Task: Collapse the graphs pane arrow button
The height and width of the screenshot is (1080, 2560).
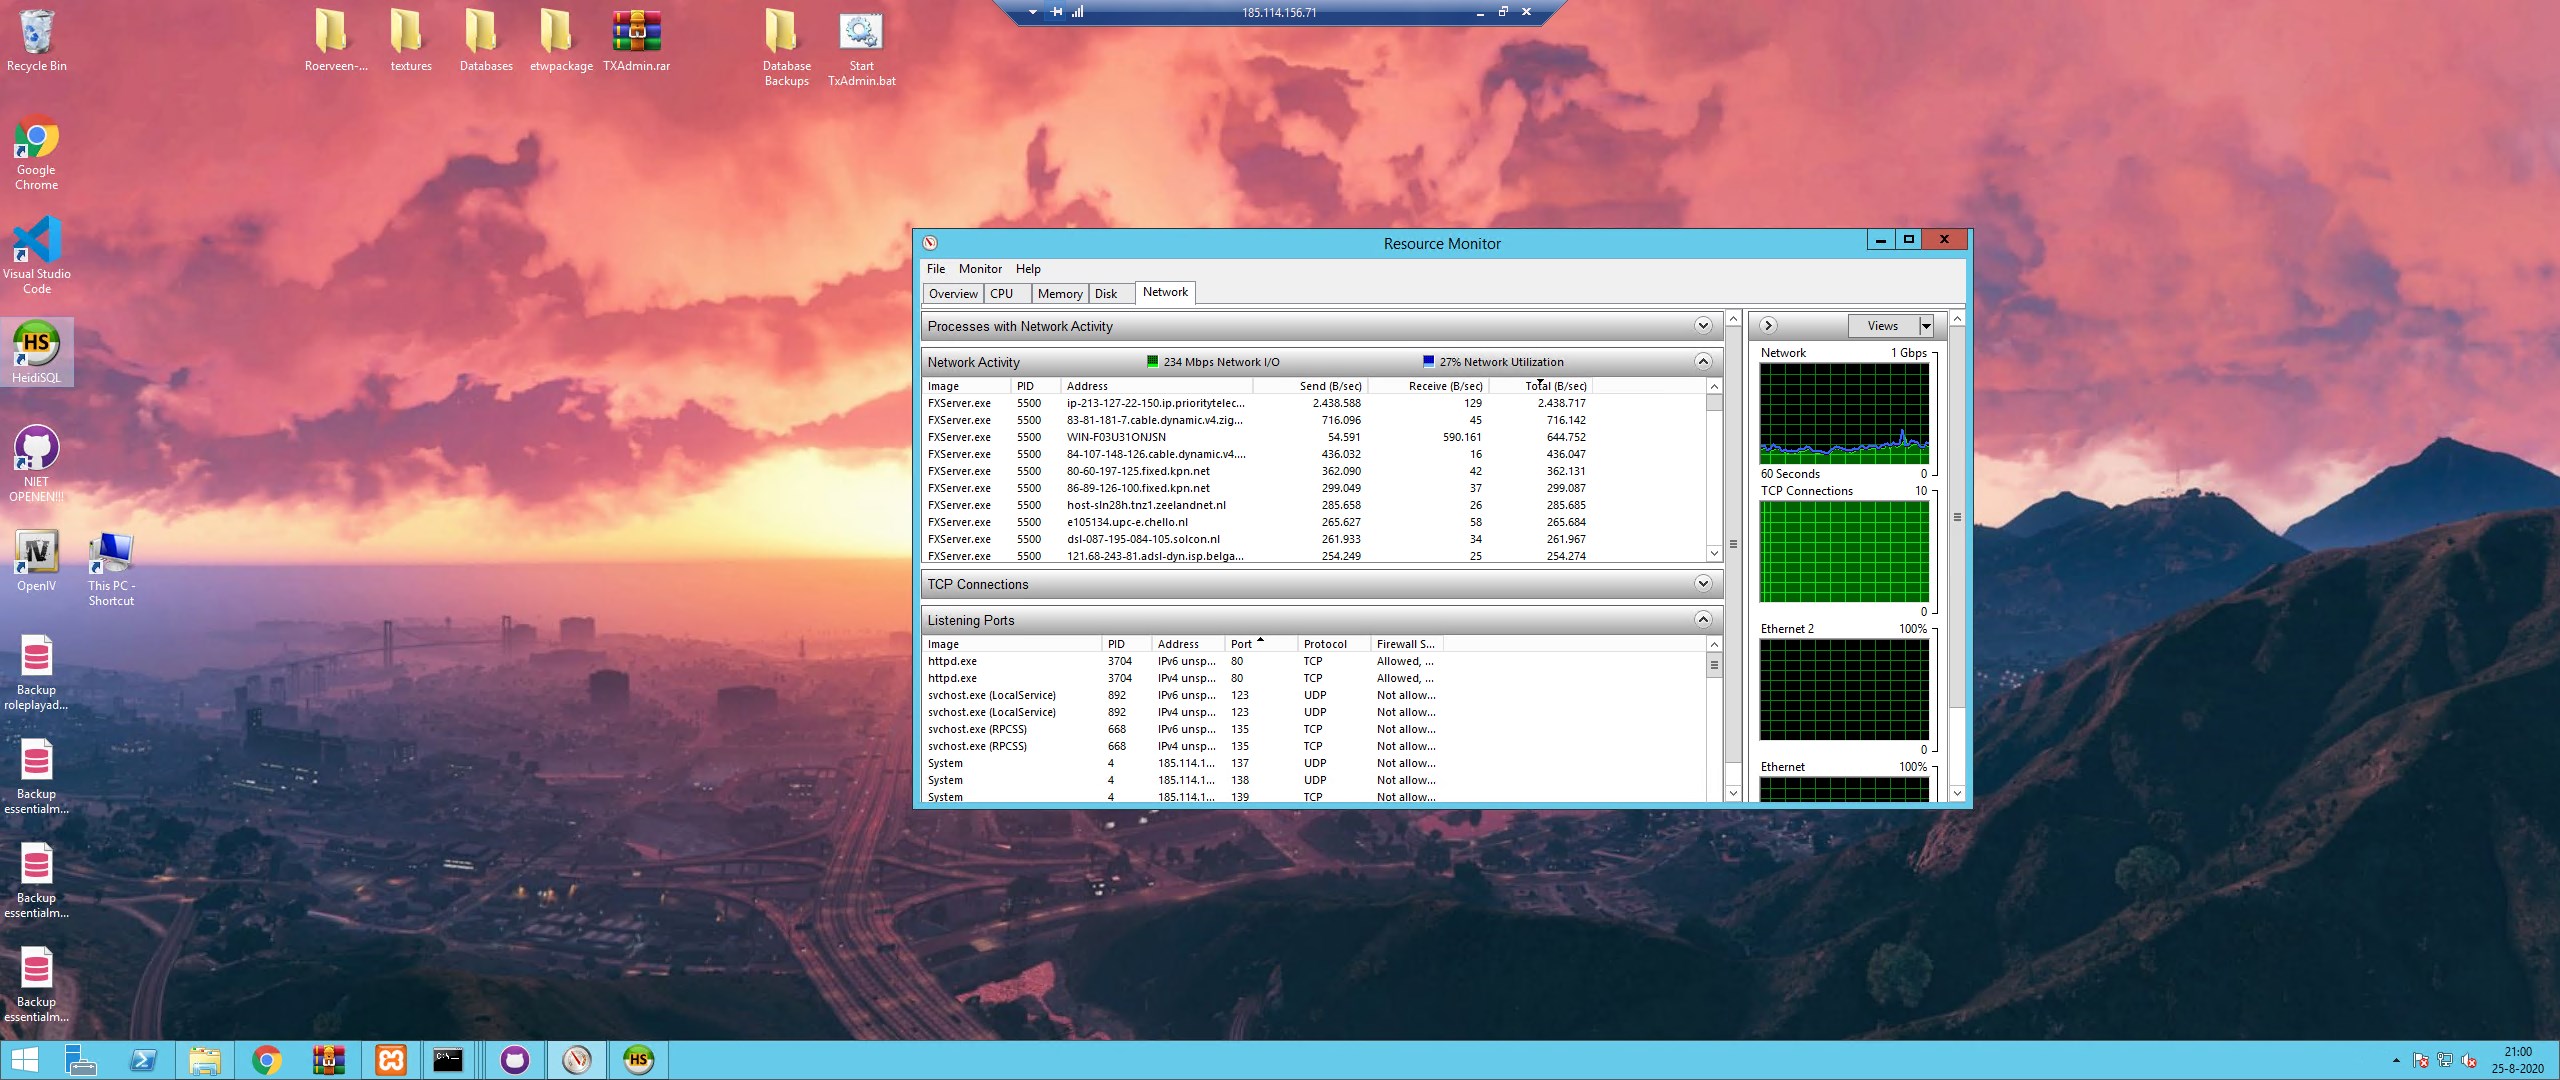Action: pos(1767,325)
